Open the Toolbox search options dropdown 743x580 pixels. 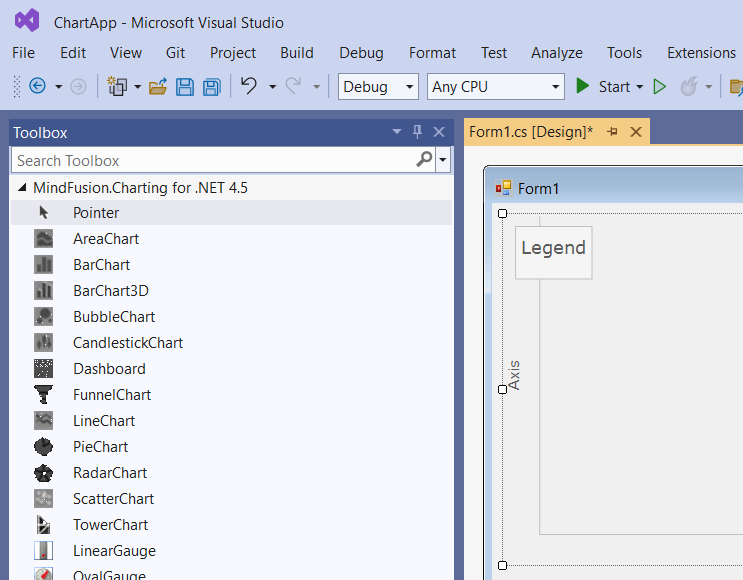click(x=443, y=160)
